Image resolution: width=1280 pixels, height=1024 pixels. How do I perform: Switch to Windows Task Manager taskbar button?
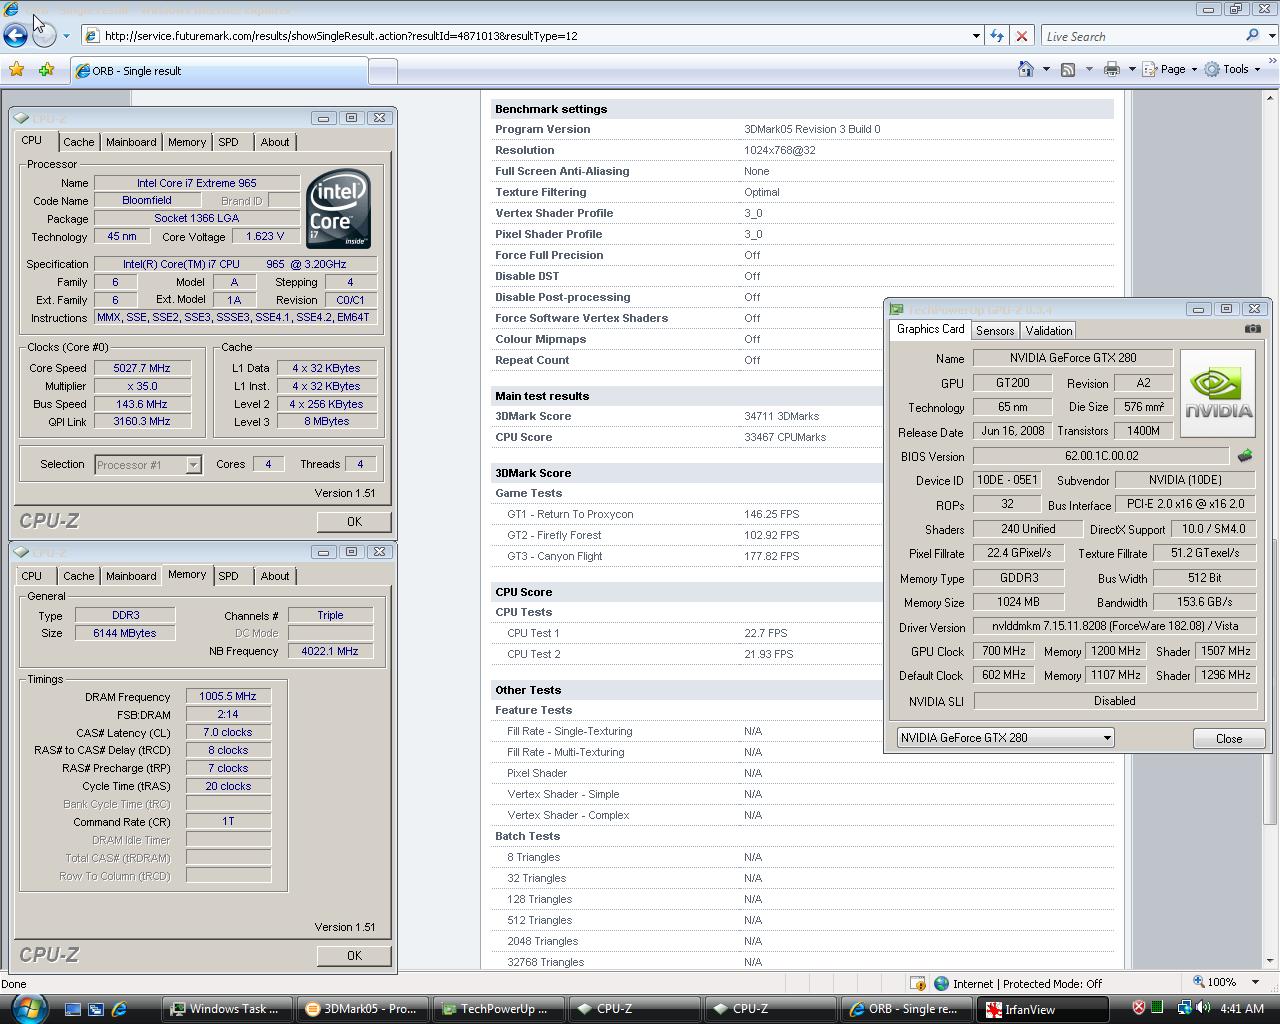pos(228,1009)
